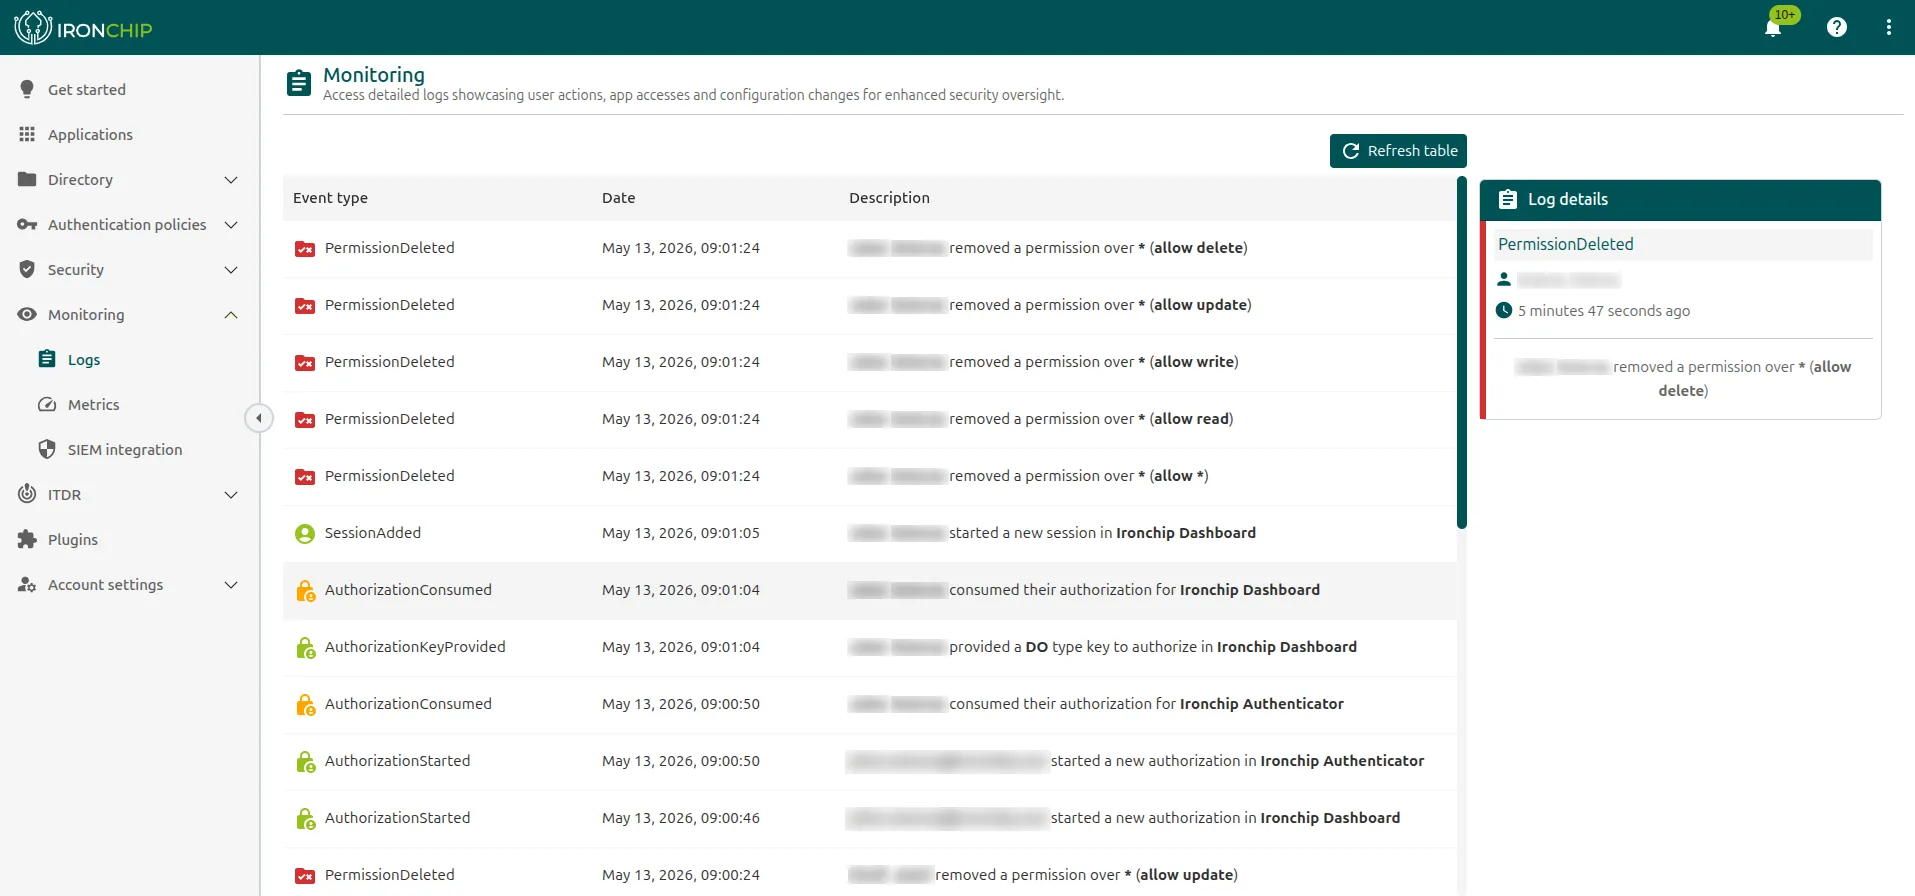Select AuthorizationStarted 09:00:50 row
1915x896 pixels.
(x=870, y=761)
